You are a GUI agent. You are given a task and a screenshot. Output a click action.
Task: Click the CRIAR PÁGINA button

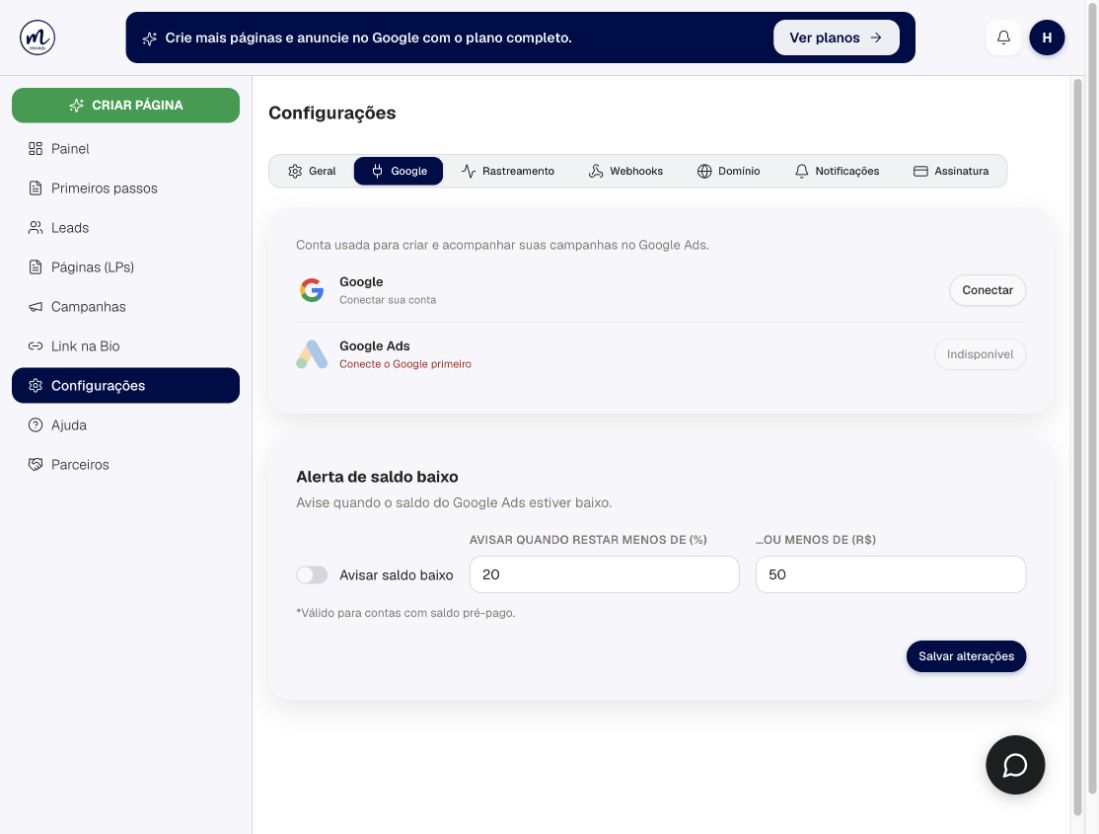(x=126, y=105)
